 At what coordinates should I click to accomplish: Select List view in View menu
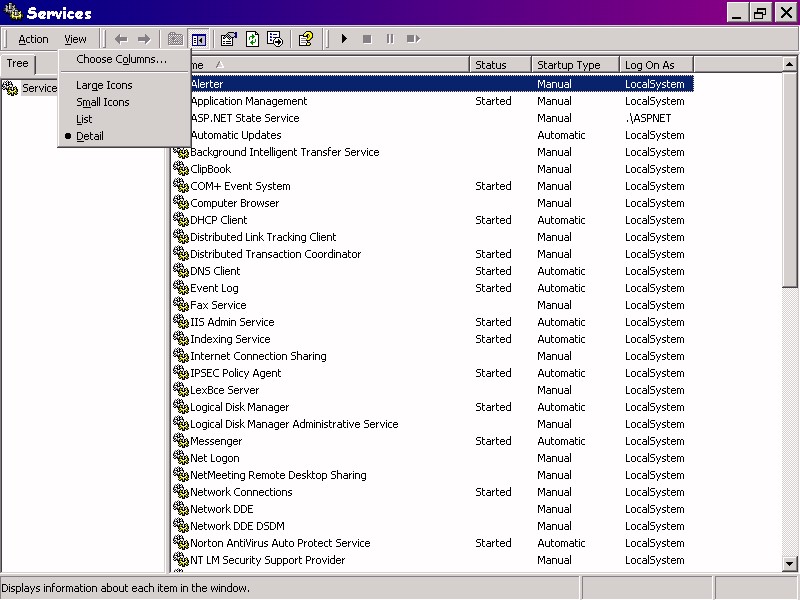(x=84, y=119)
